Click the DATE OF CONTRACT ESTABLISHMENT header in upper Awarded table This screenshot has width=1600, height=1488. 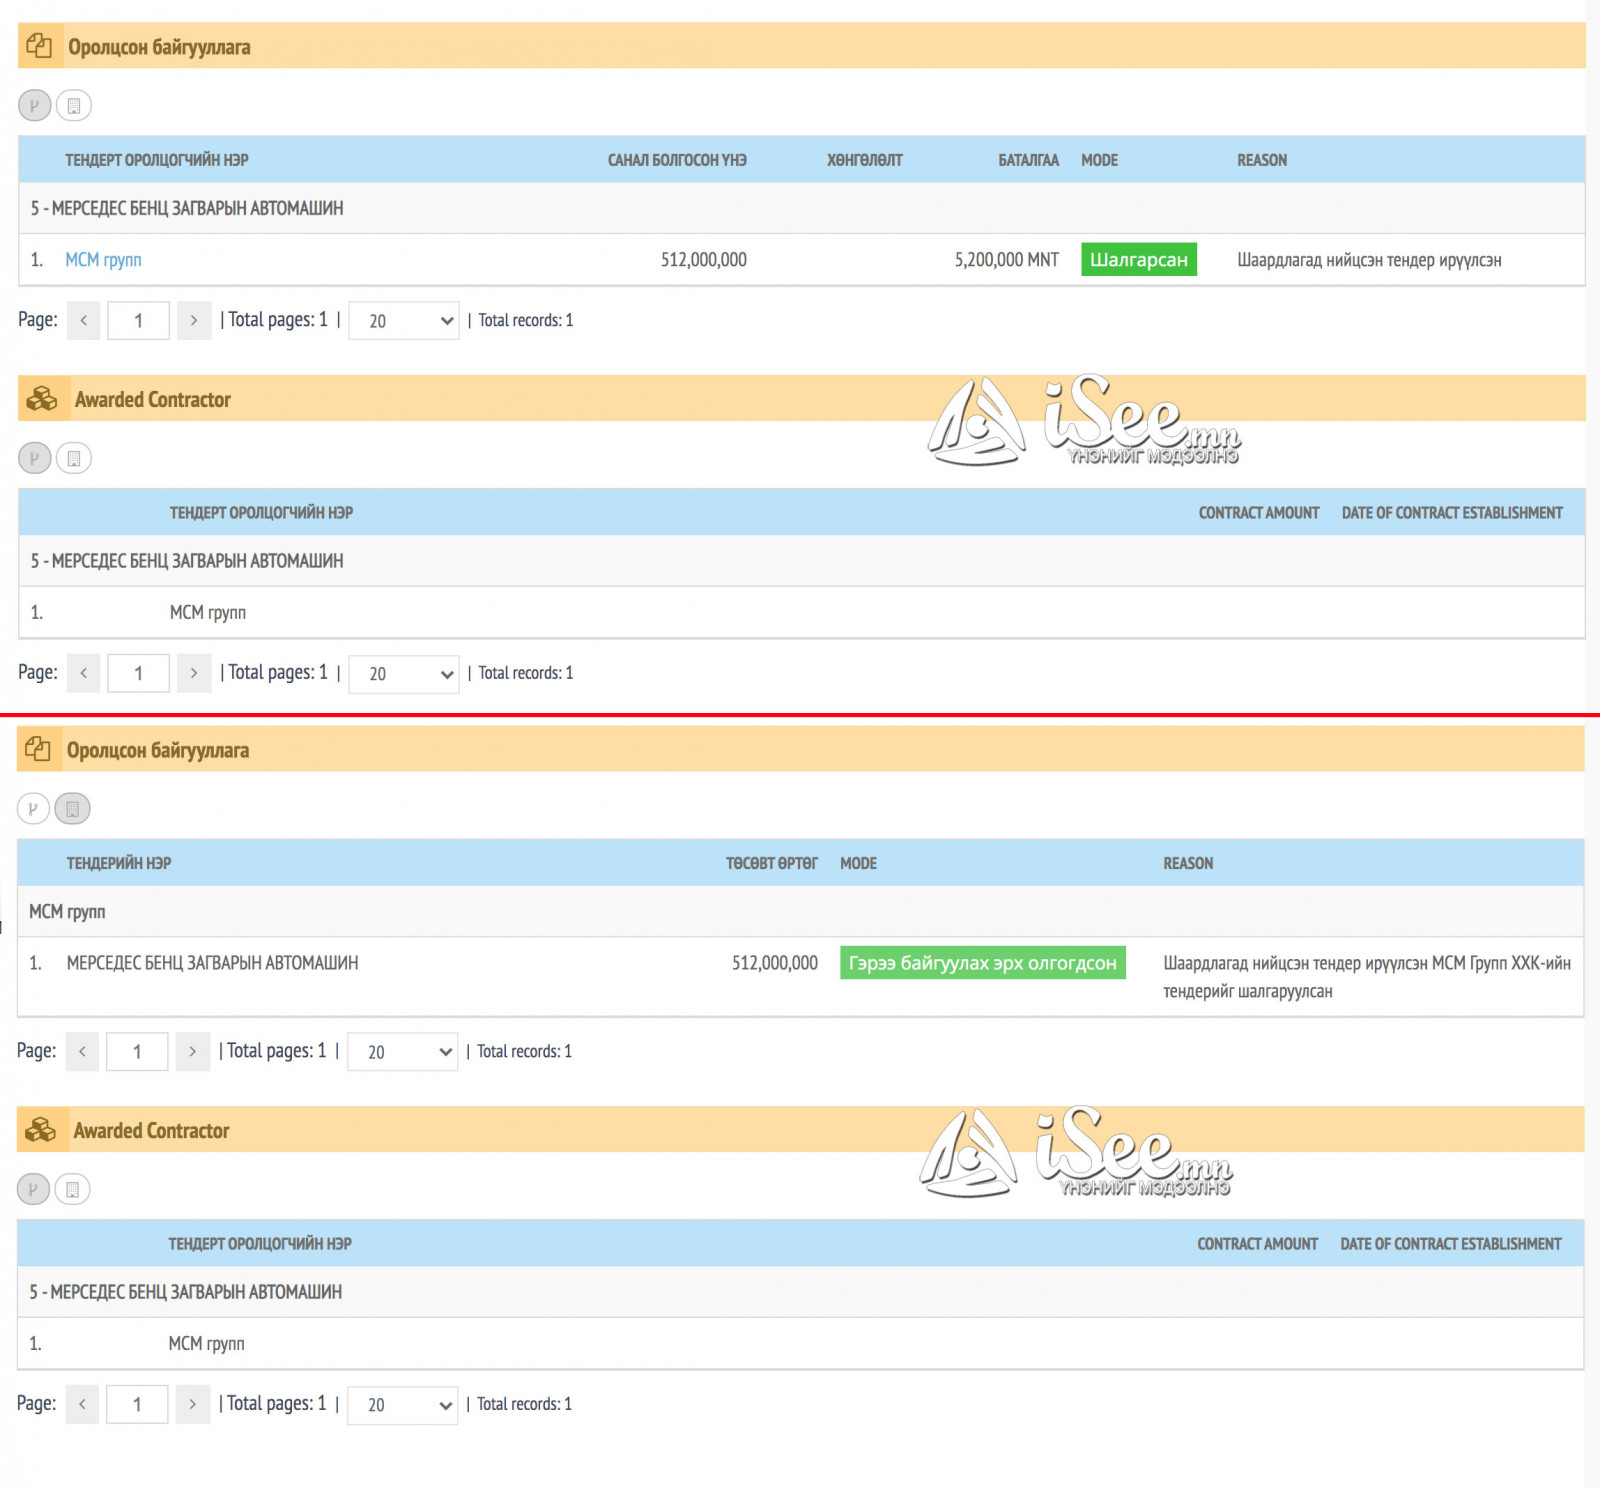pos(1452,513)
